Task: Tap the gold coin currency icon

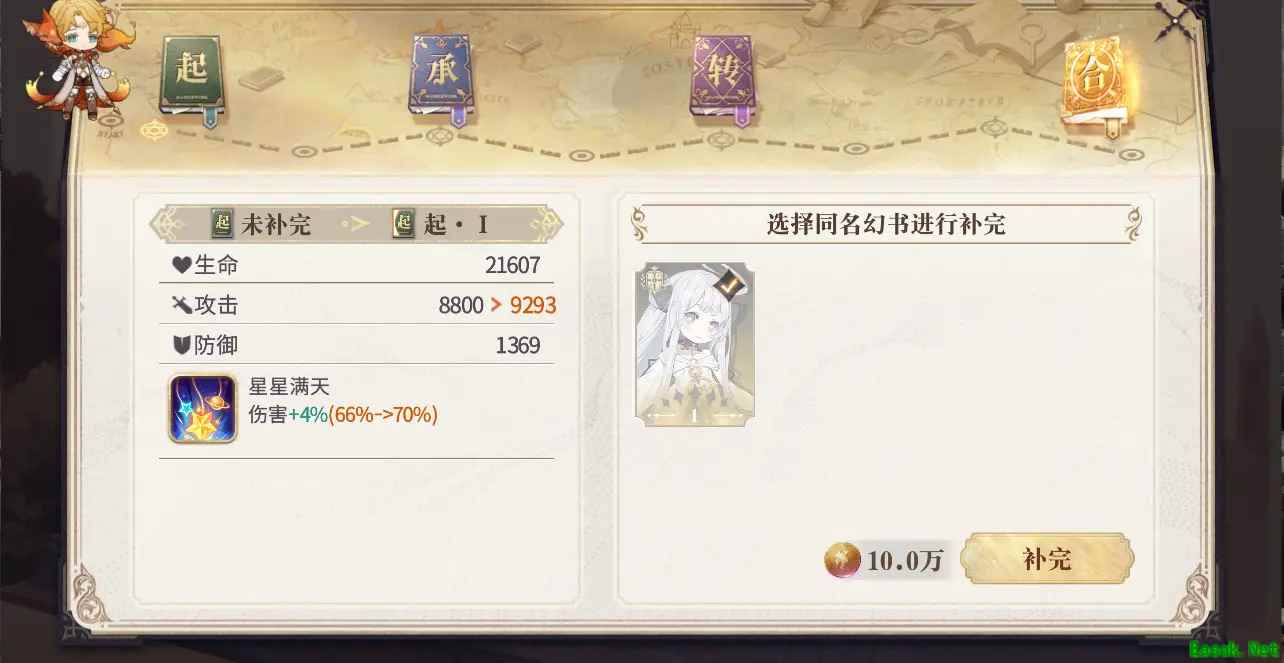Action: (x=842, y=560)
